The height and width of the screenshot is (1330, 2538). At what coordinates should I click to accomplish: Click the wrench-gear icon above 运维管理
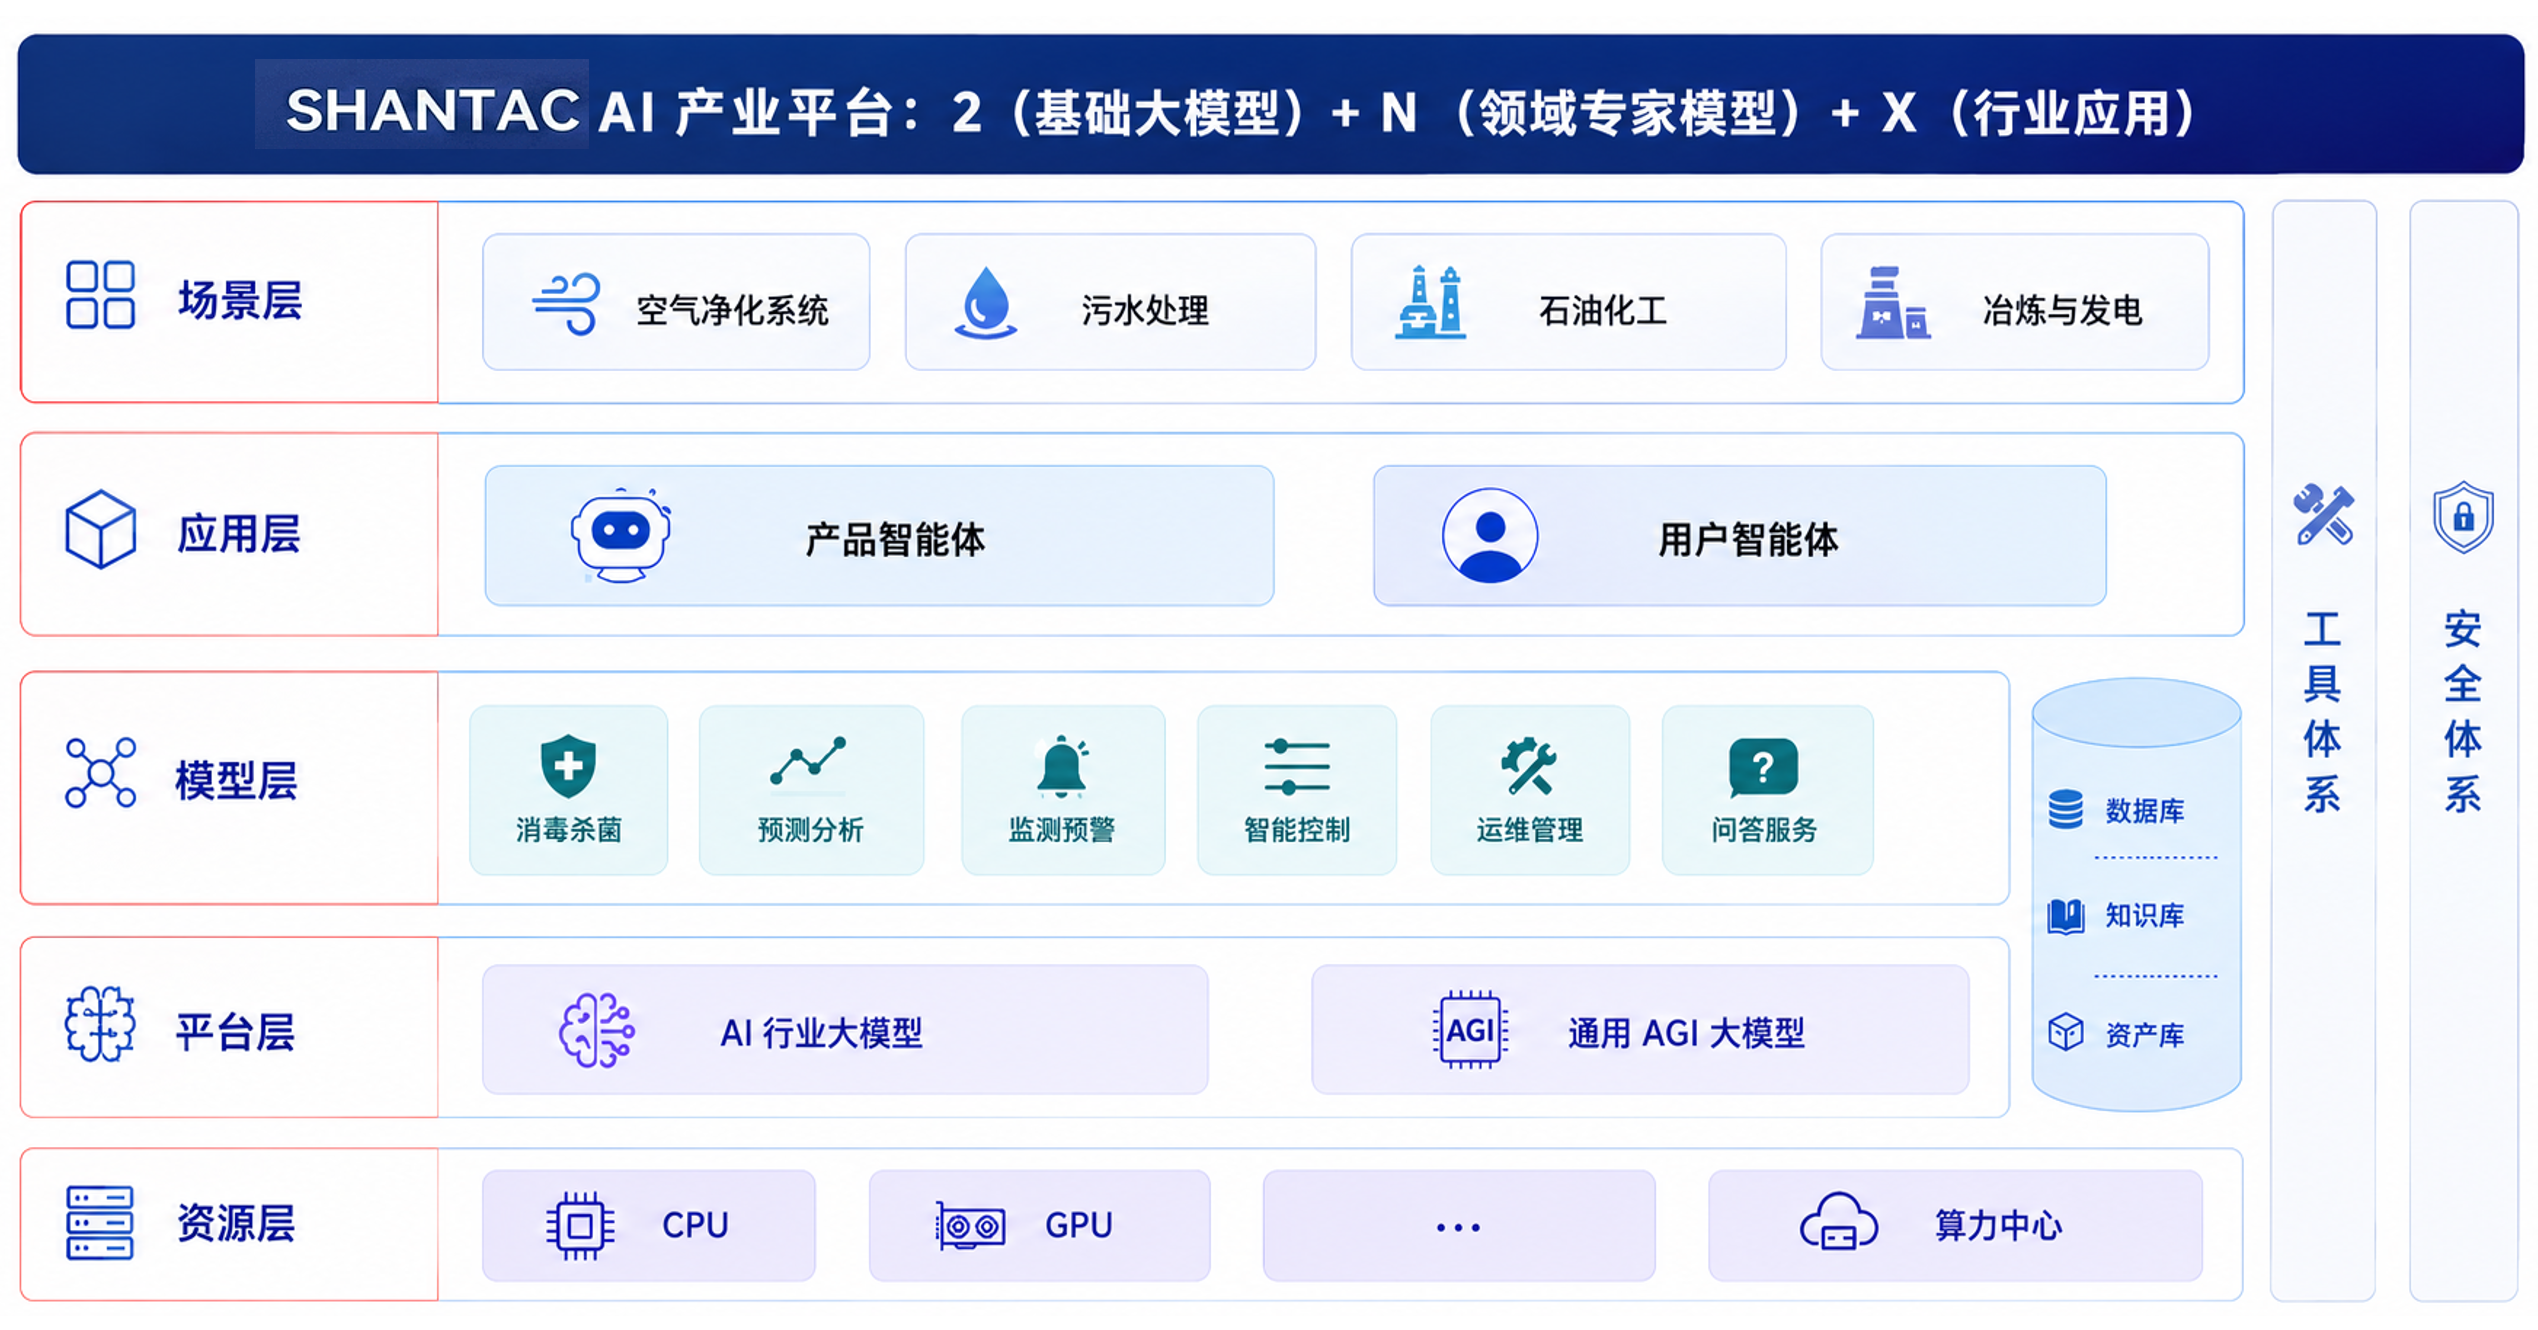pyautogui.click(x=1528, y=766)
